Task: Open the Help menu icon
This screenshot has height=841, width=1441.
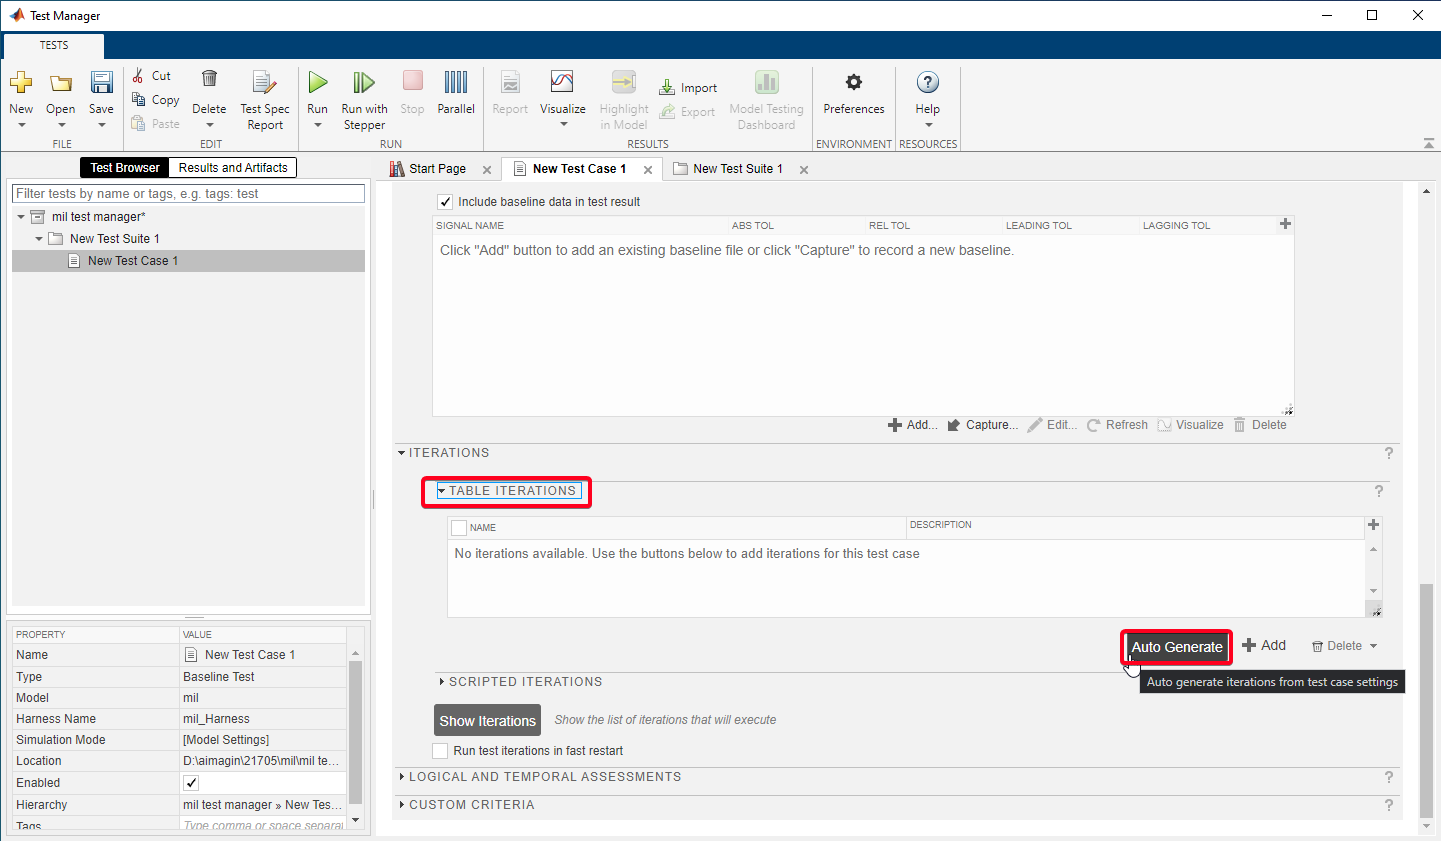Action: (x=928, y=82)
